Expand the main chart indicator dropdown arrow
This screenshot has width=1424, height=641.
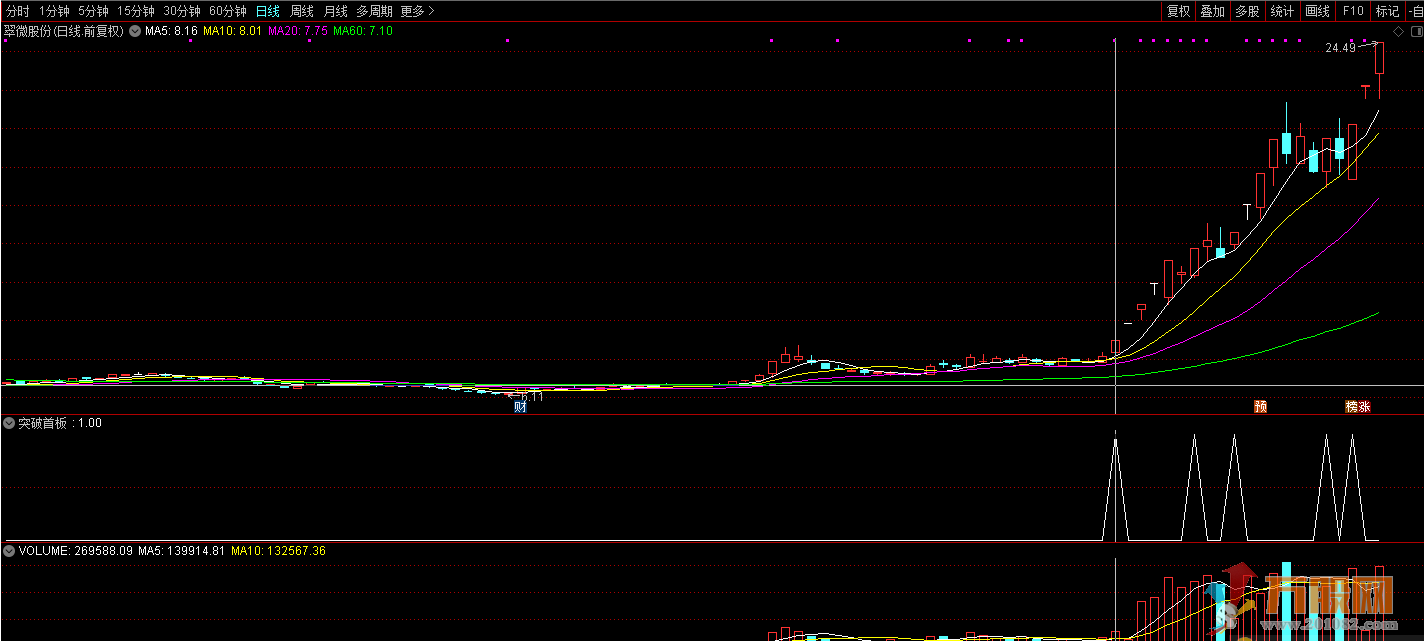point(135,31)
